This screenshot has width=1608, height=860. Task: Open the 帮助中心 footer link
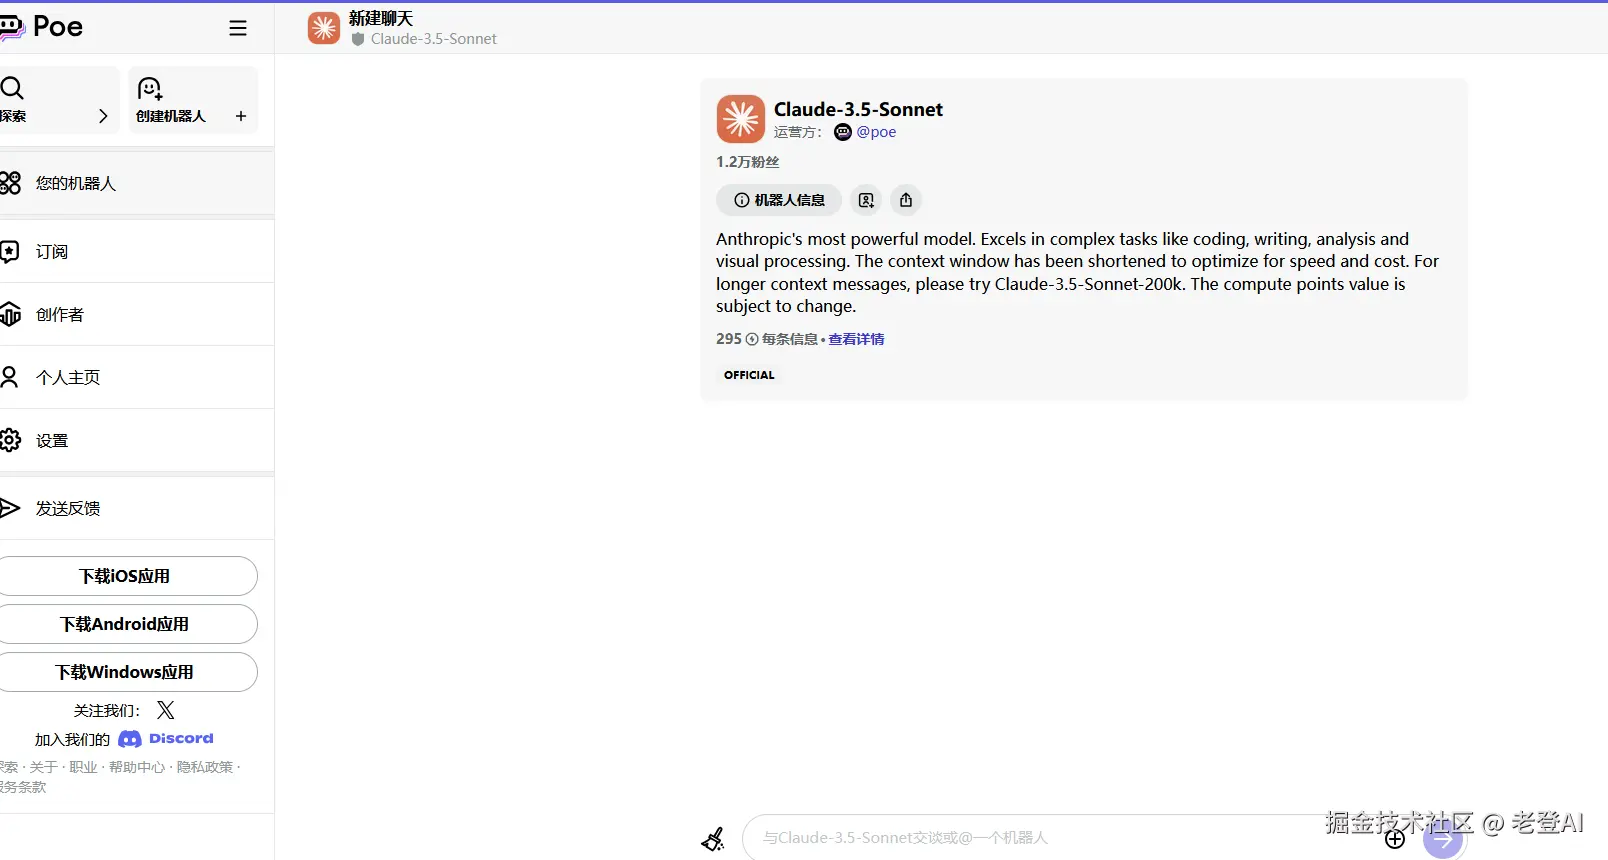point(137,767)
